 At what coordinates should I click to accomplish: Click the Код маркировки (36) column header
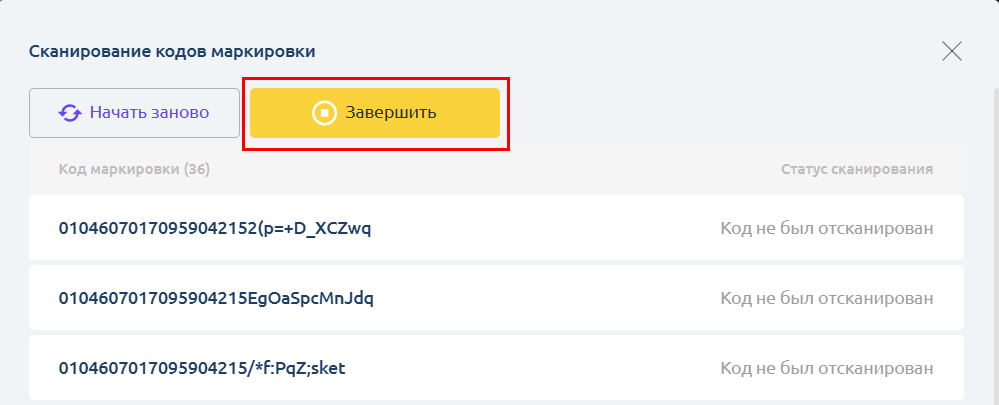[134, 169]
